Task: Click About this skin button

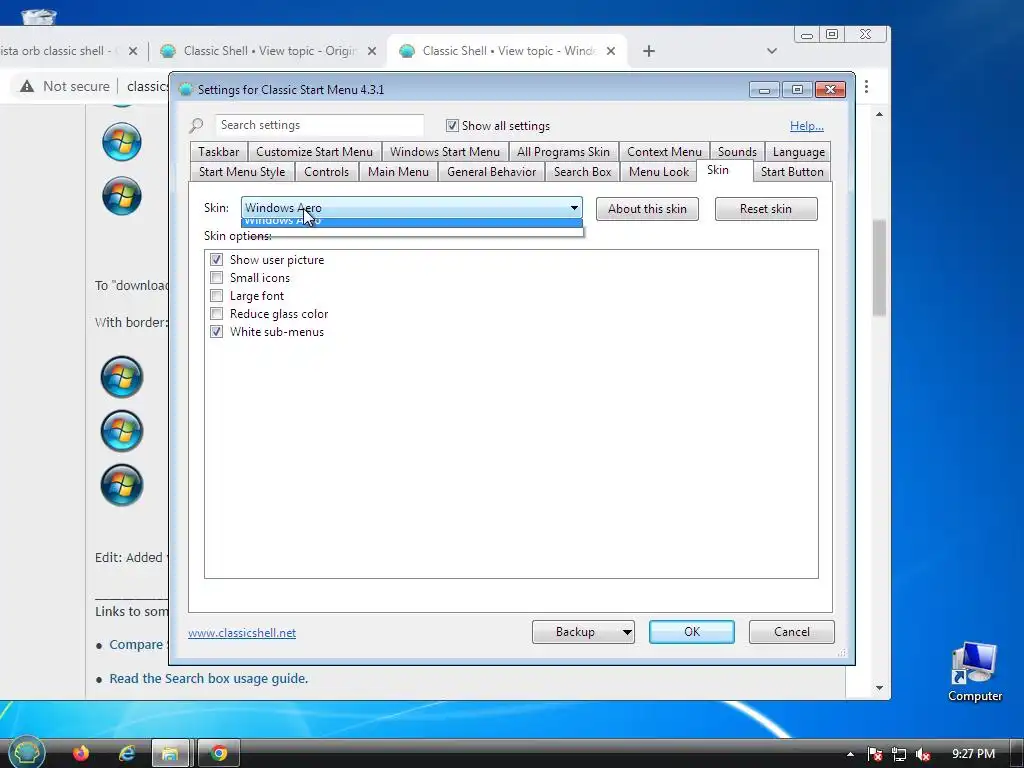Action: tap(647, 209)
